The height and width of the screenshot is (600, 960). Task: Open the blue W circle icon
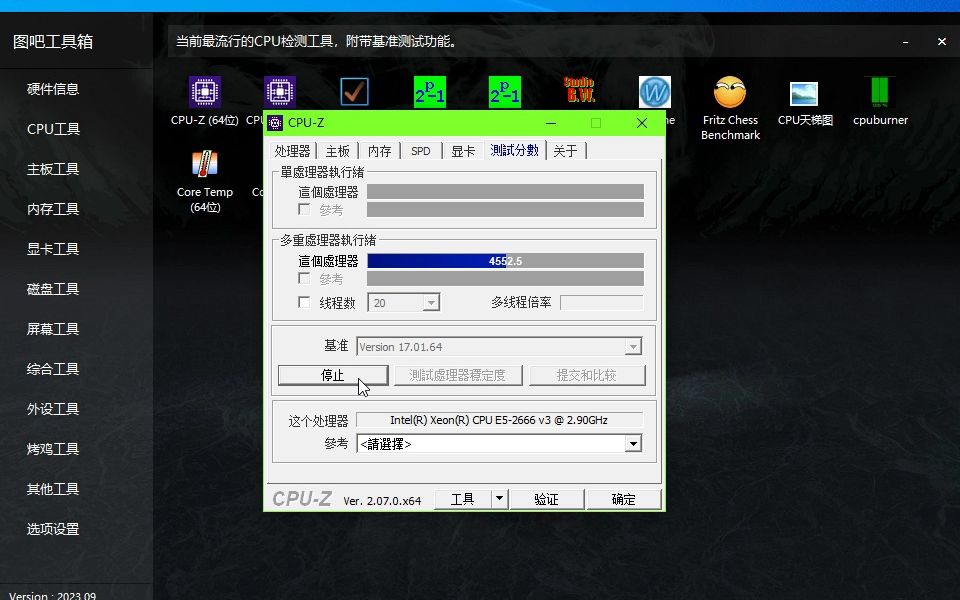[654, 92]
